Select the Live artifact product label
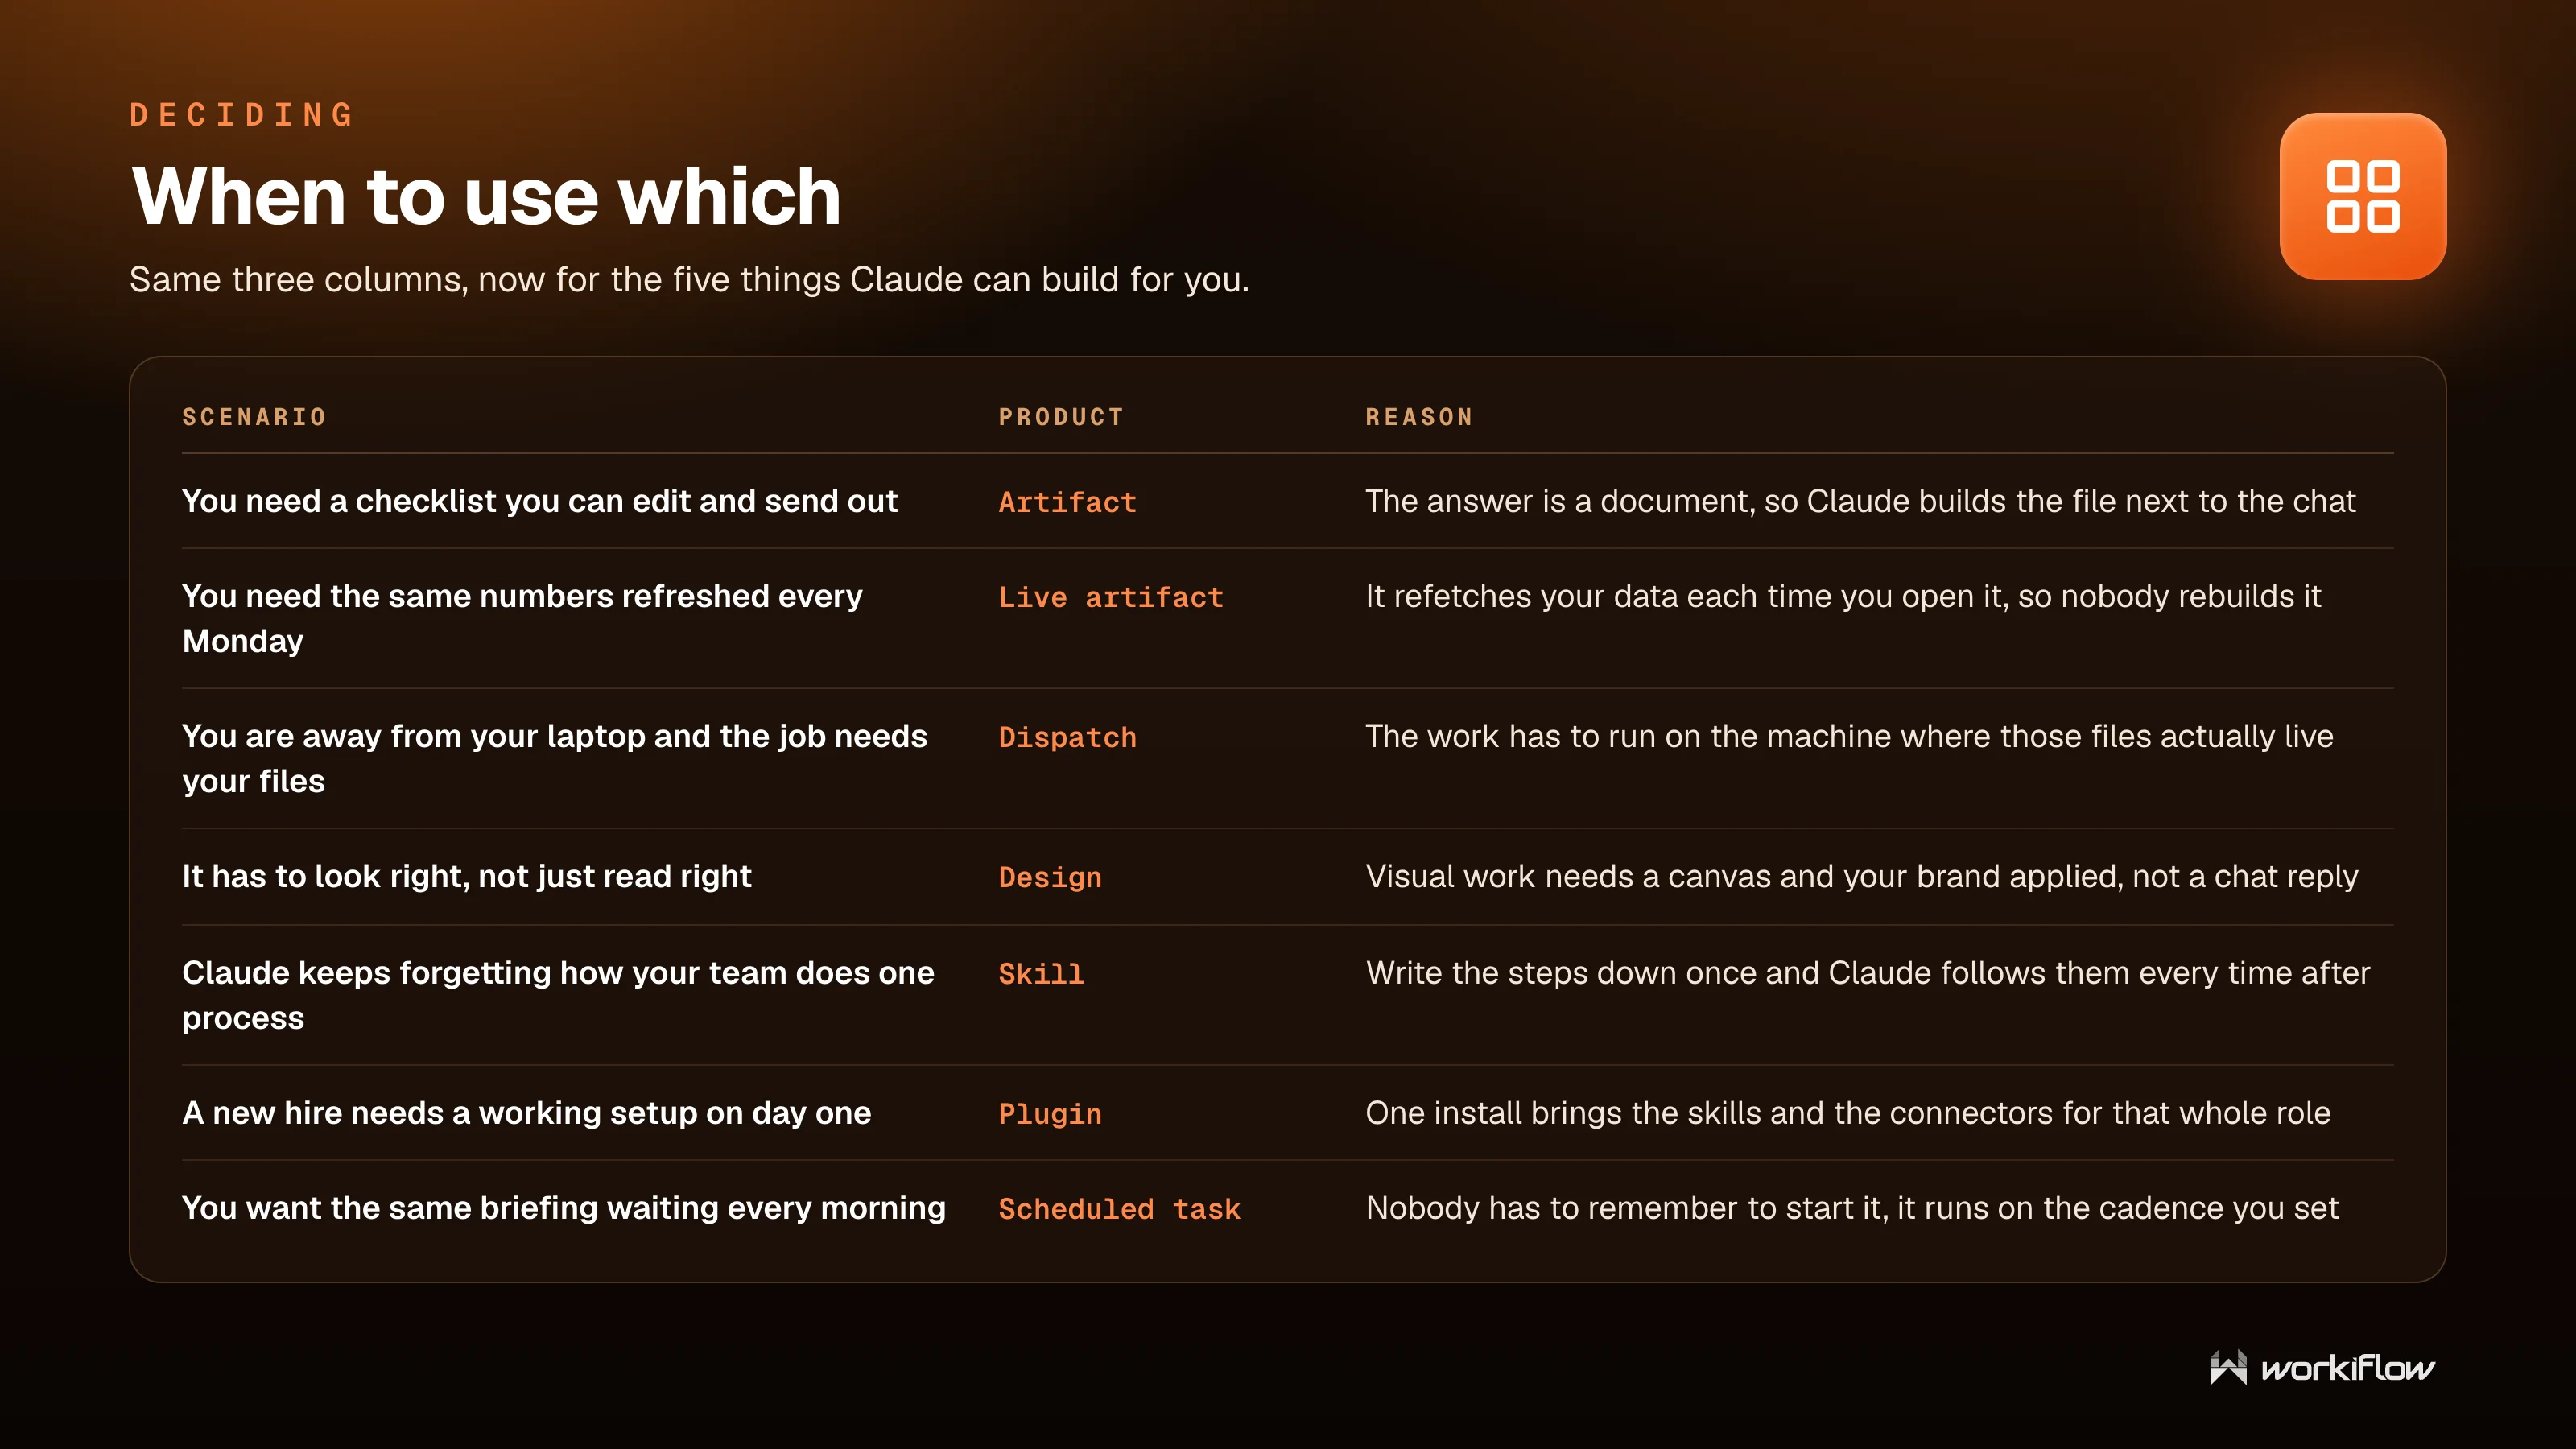Viewport: 2576px width, 1449px height. pyautogui.click(x=1110, y=597)
